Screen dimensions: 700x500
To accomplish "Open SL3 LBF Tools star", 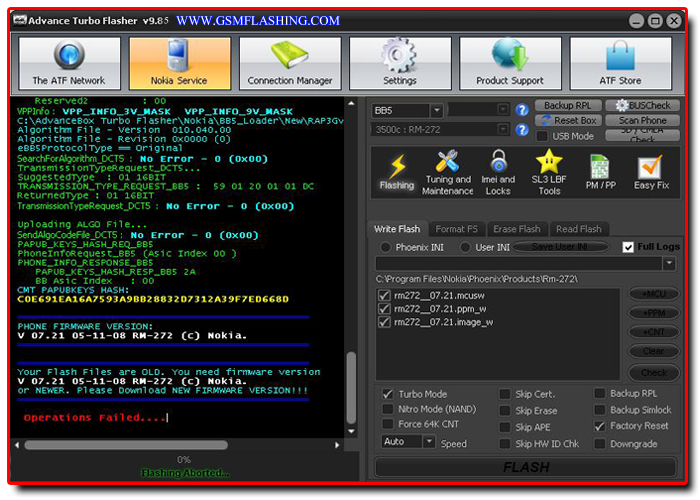I will click(549, 172).
